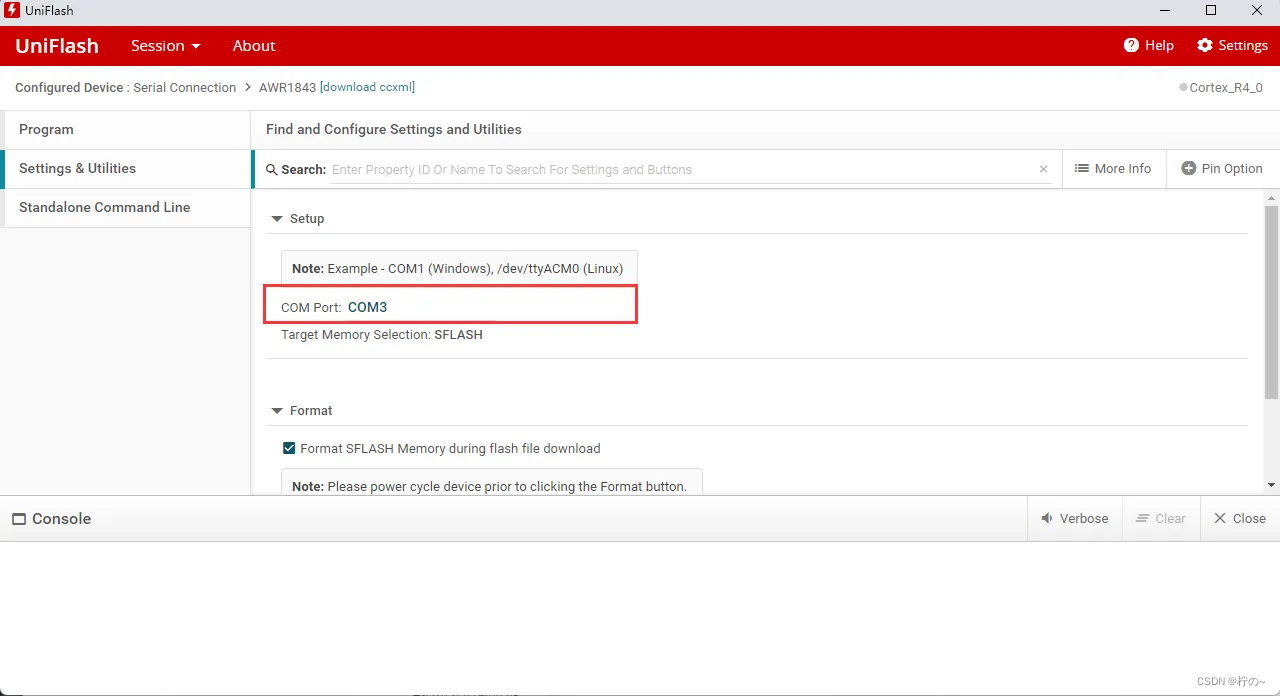
Task: Click the search settings input field
Action: 683,170
